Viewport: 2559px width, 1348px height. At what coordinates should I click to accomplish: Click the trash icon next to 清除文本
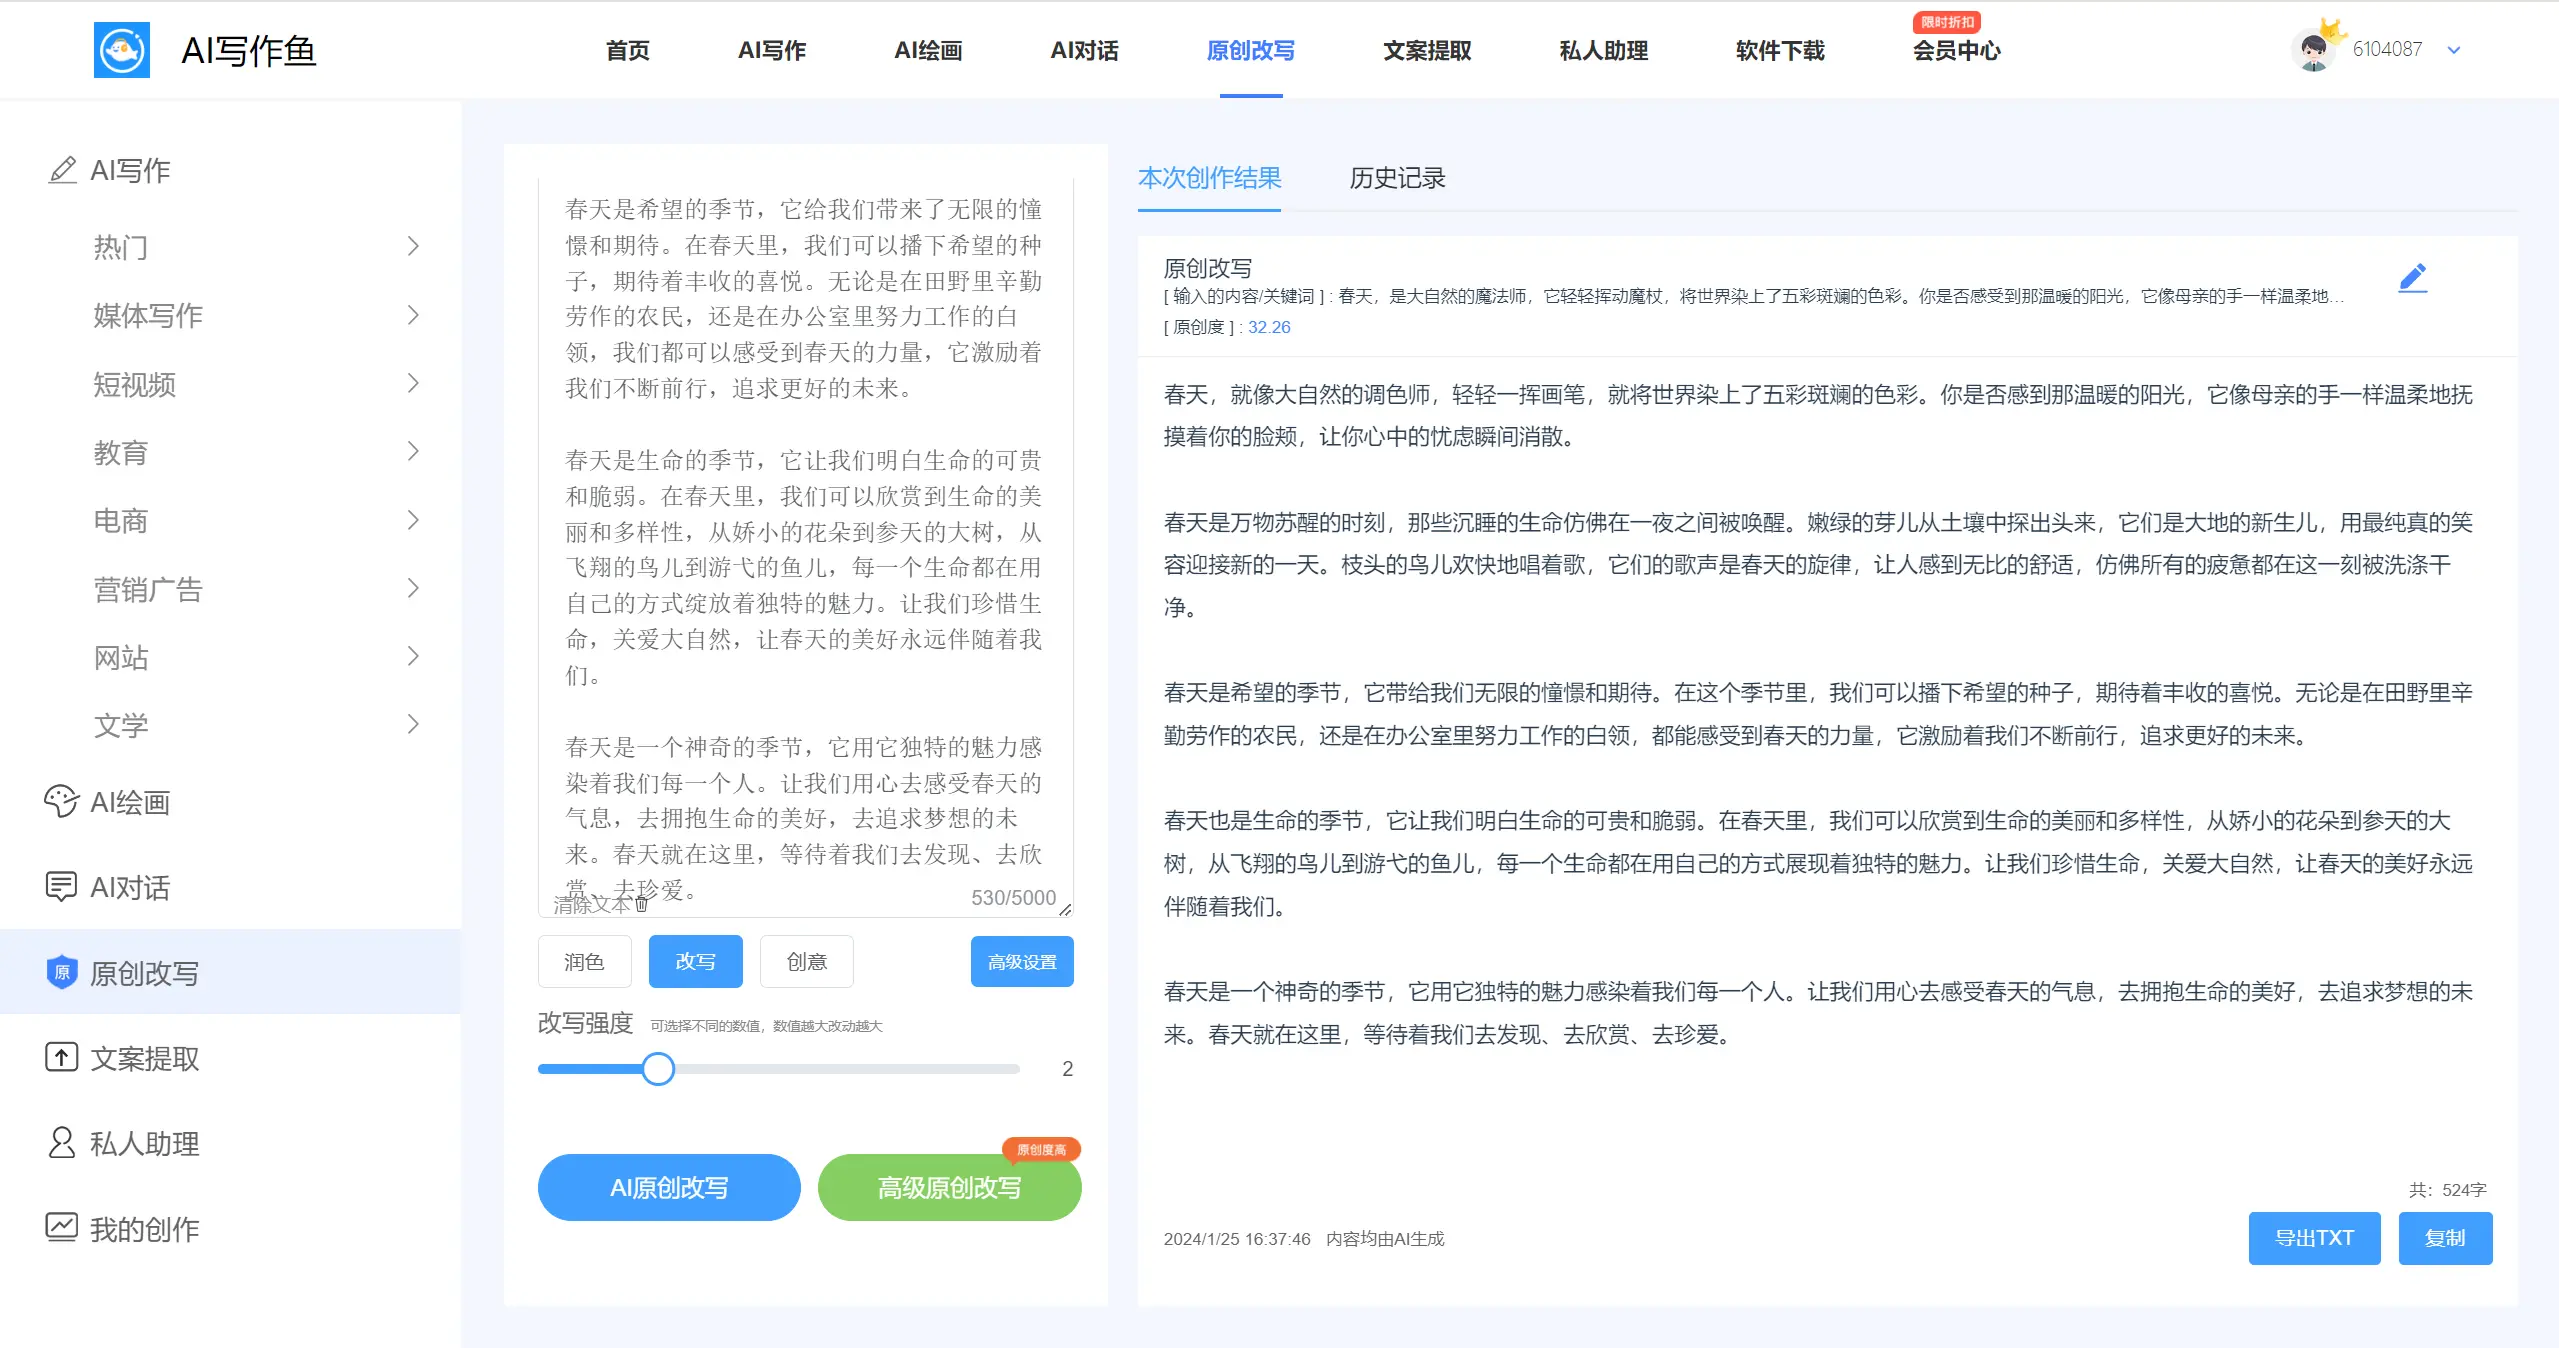642,904
